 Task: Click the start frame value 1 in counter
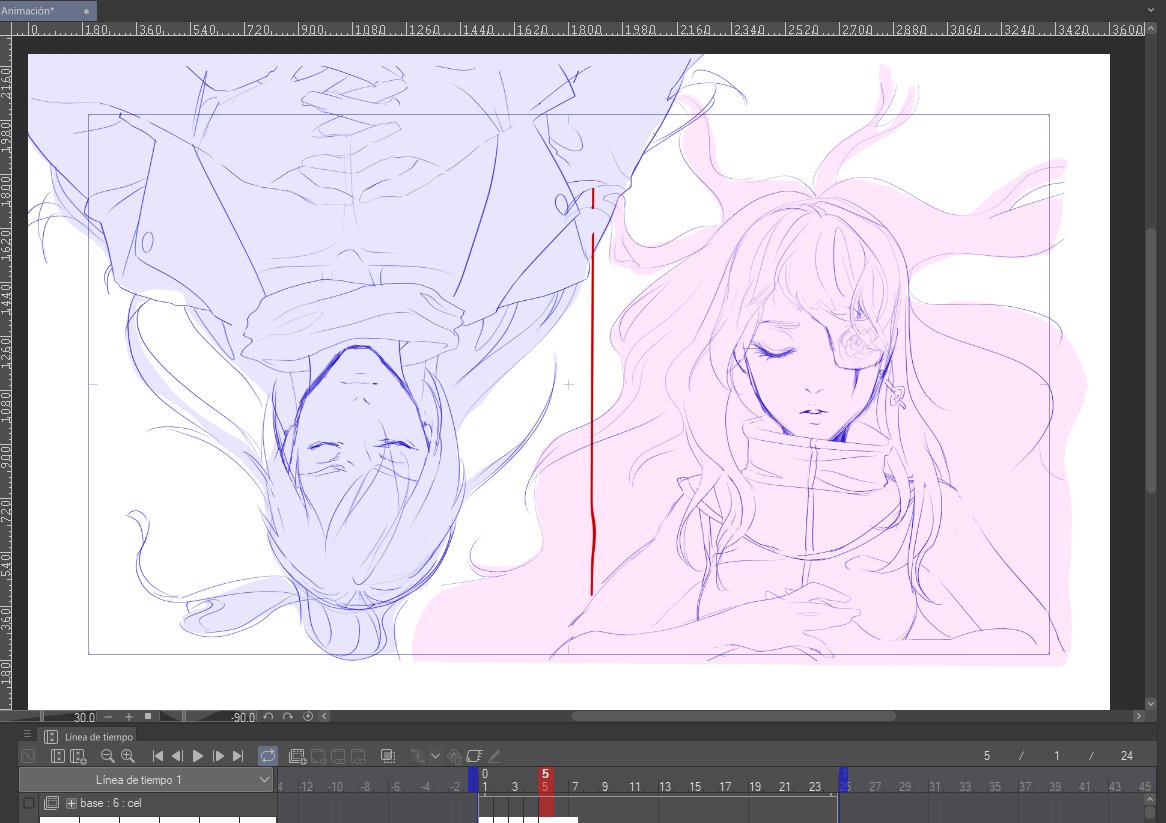tap(1057, 755)
